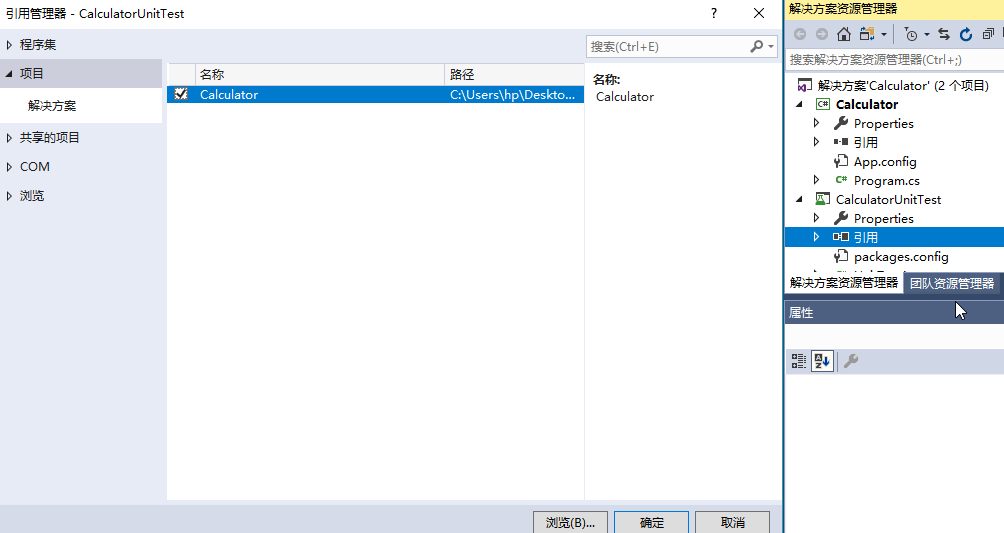
Task: Click the 取消 button
Action: (x=733, y=522)
